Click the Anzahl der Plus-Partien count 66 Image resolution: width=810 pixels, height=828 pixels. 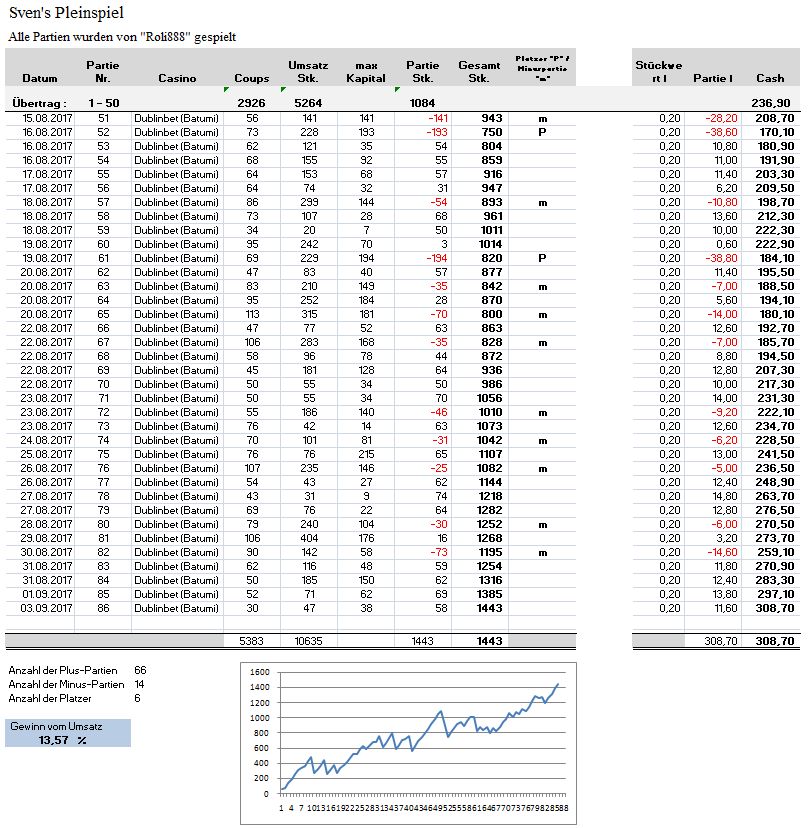(140, 670)
